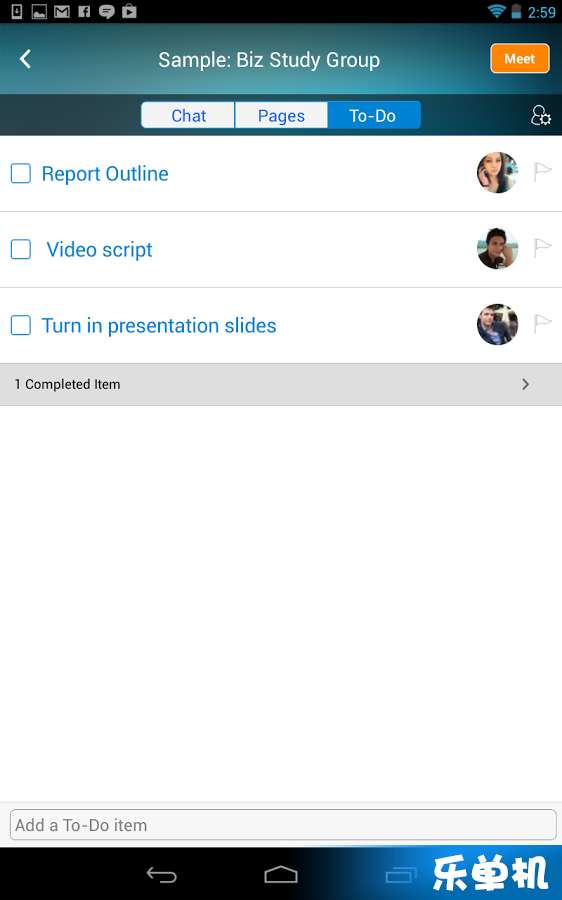Open Gmail notification in status bar
Image resolution: width=562 pixels, height=900 pixels.
[x=61, y=11]
